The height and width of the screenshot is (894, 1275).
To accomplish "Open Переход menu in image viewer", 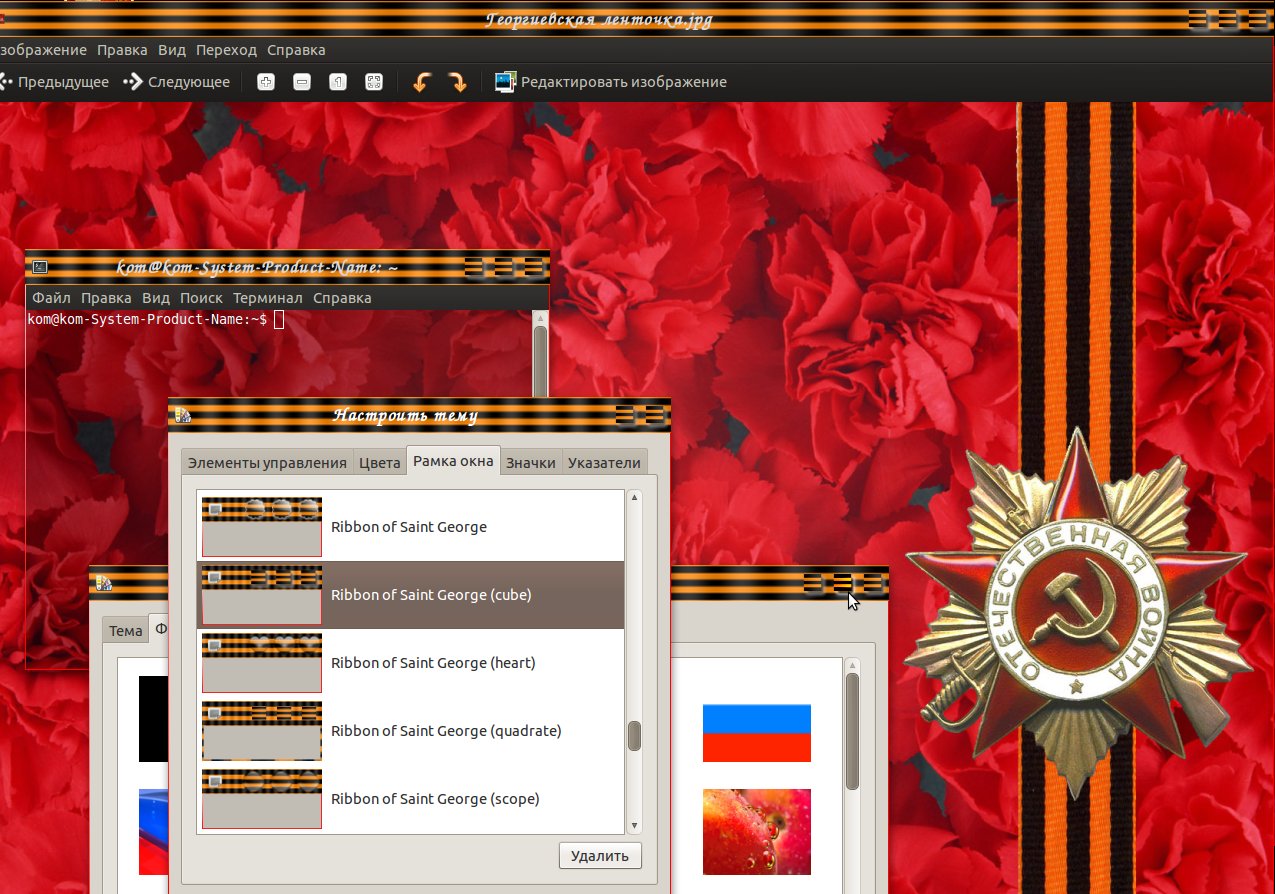I will (x=226, y=50).
